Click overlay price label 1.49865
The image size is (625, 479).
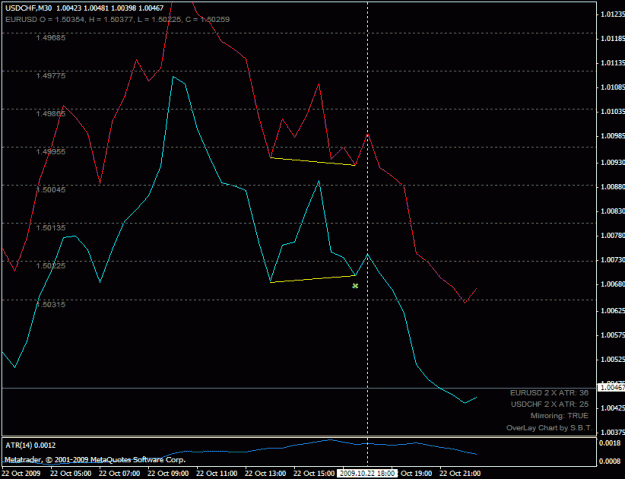pyautogui.click(x=51, y=114)
